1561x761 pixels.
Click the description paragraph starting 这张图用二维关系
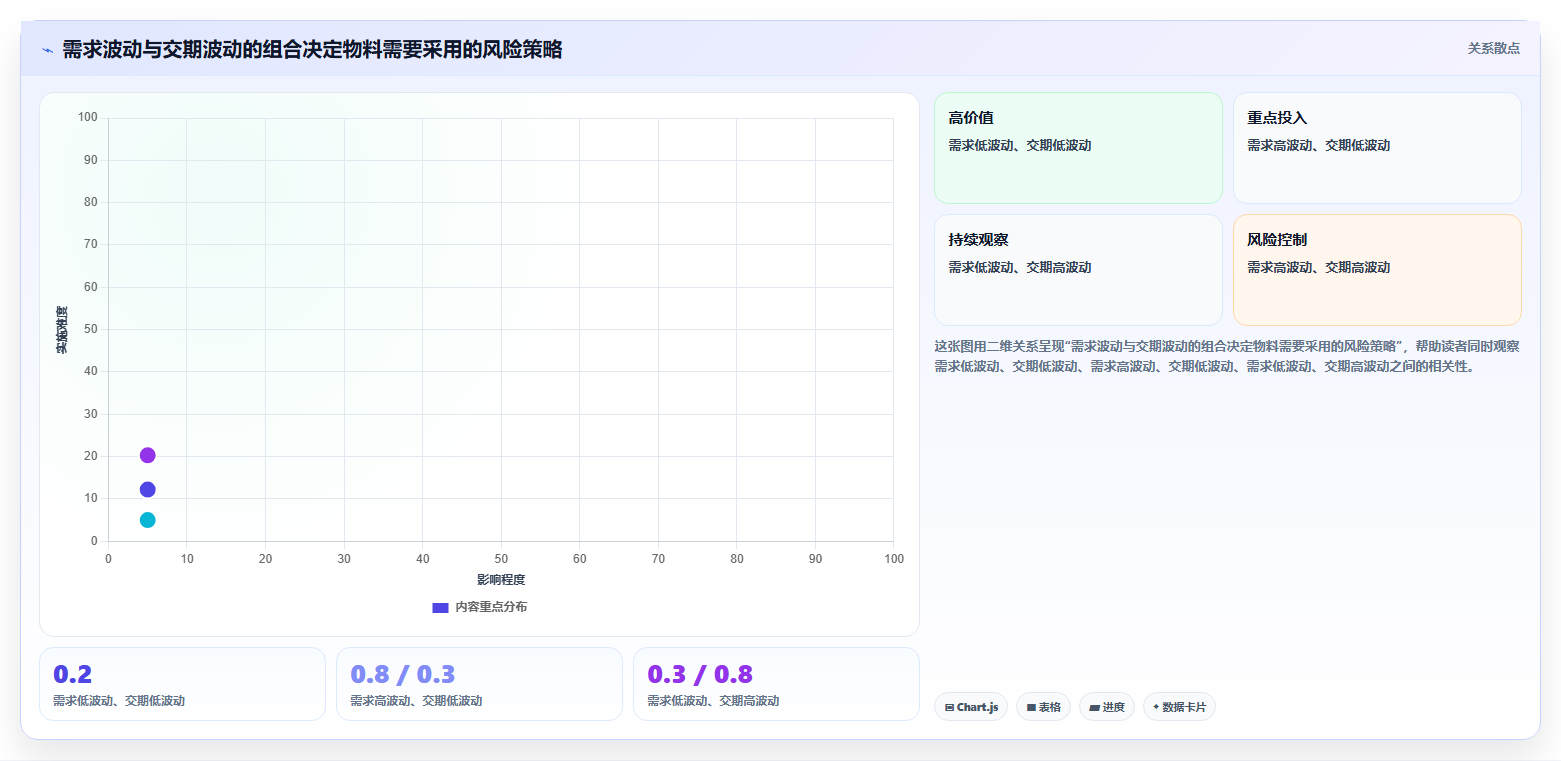[x=1227, y=356]
